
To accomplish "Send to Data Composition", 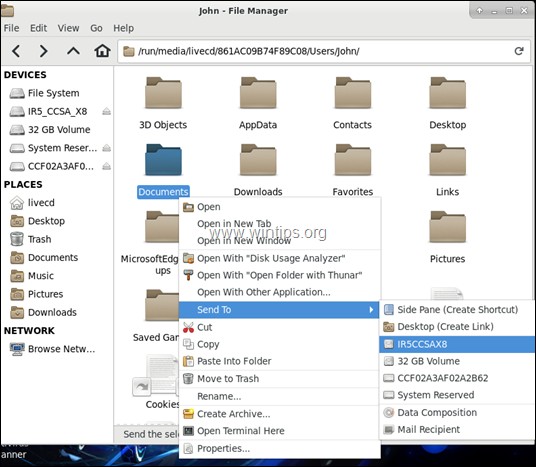I will [x=457, y=413].
